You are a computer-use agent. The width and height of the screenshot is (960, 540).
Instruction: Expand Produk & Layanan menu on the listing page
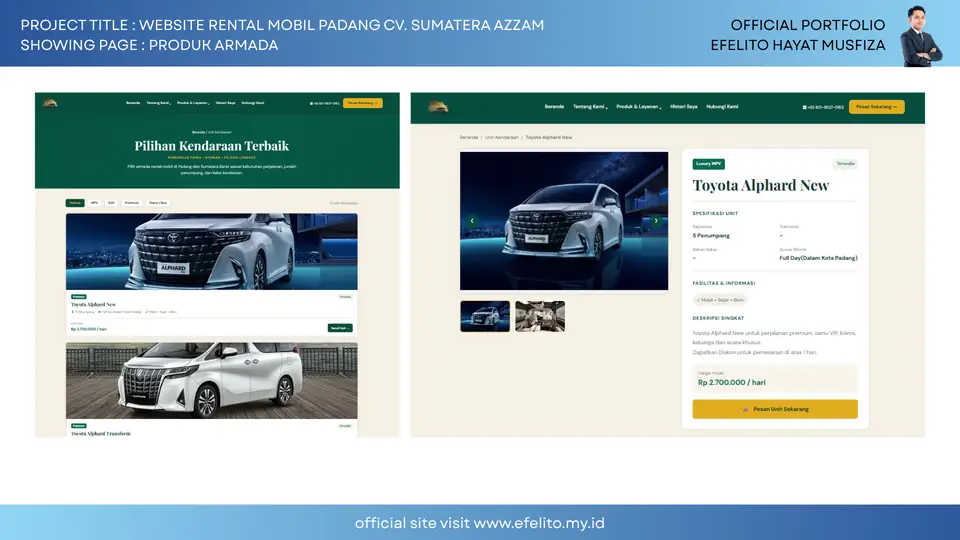[x=193, y=103]
